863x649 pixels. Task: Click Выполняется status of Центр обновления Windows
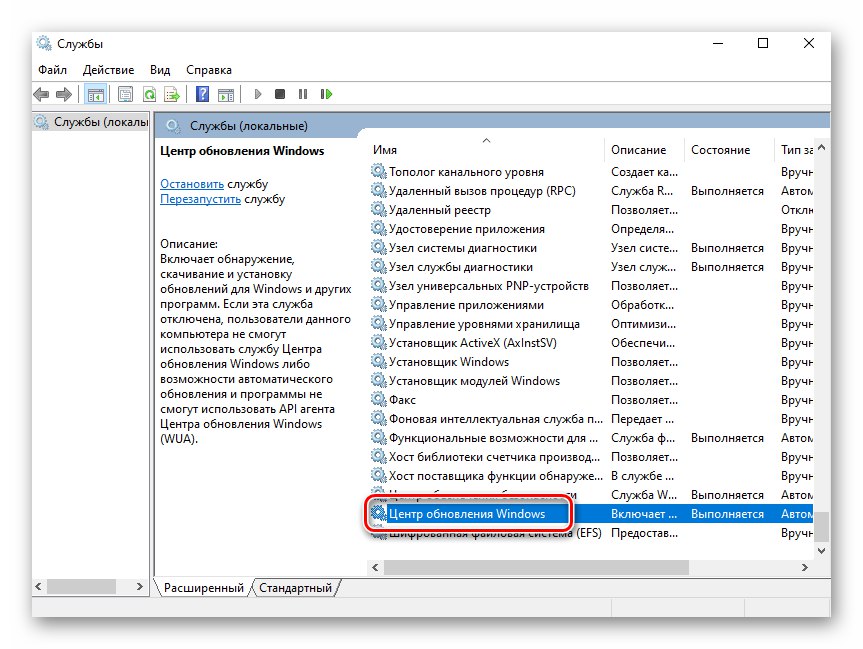click(x=727, y=514)
